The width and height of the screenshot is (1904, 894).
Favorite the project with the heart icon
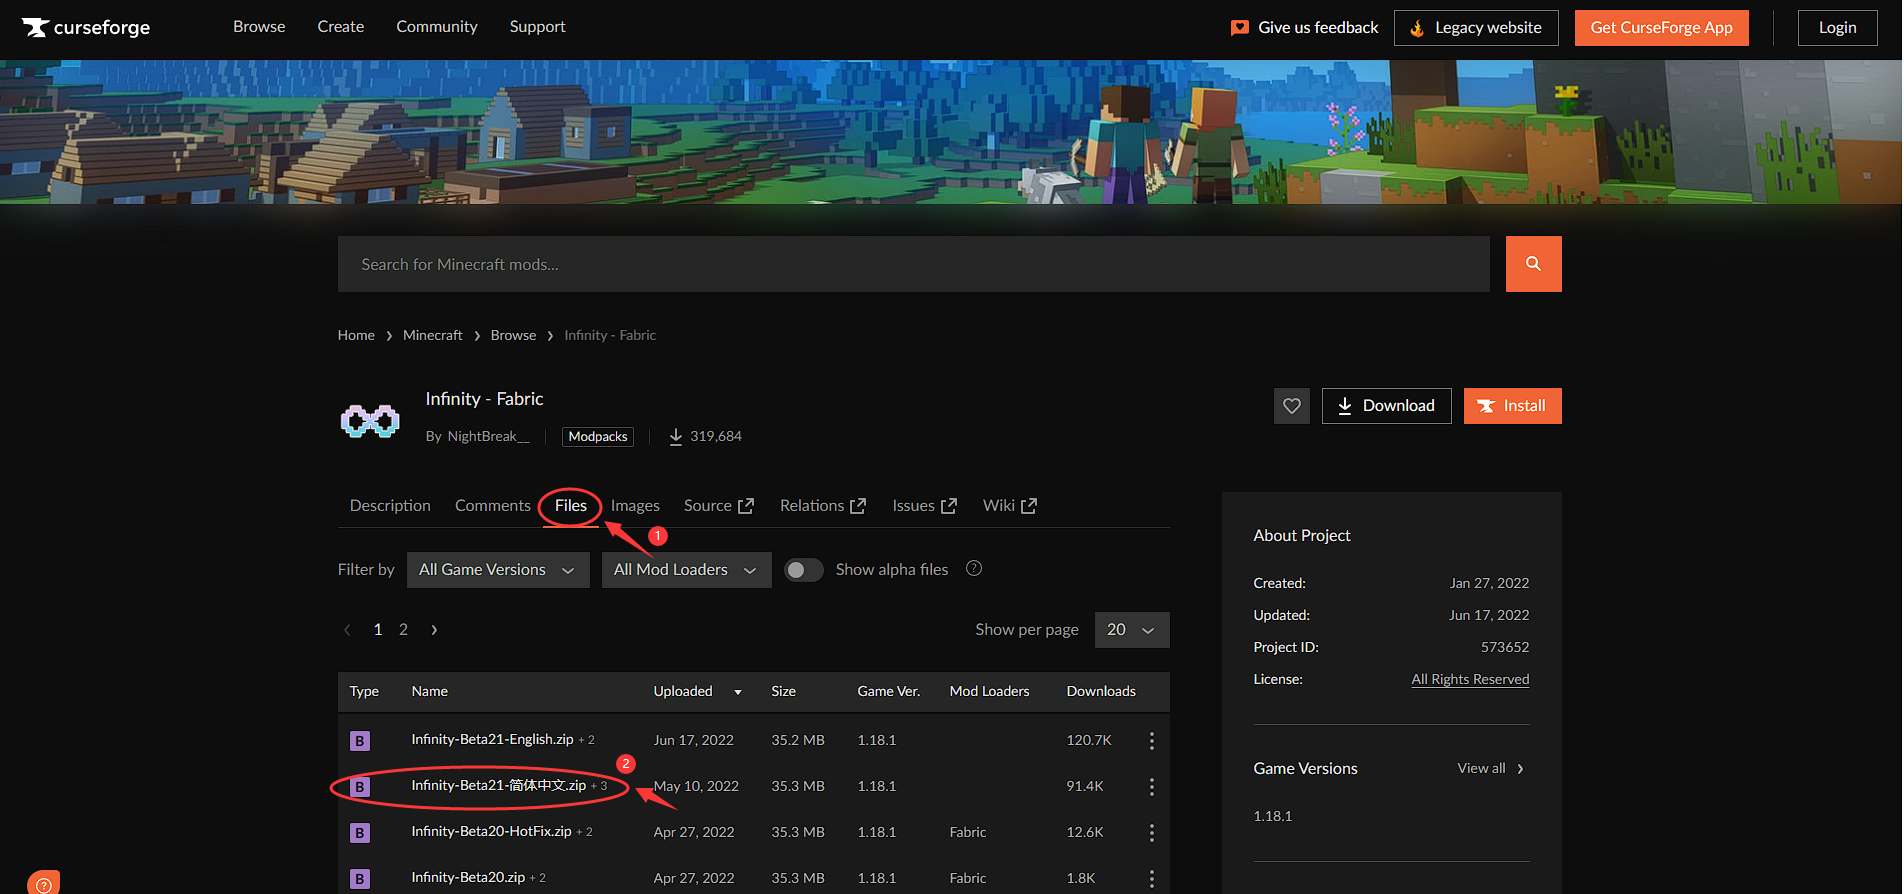coord(1291,406)
